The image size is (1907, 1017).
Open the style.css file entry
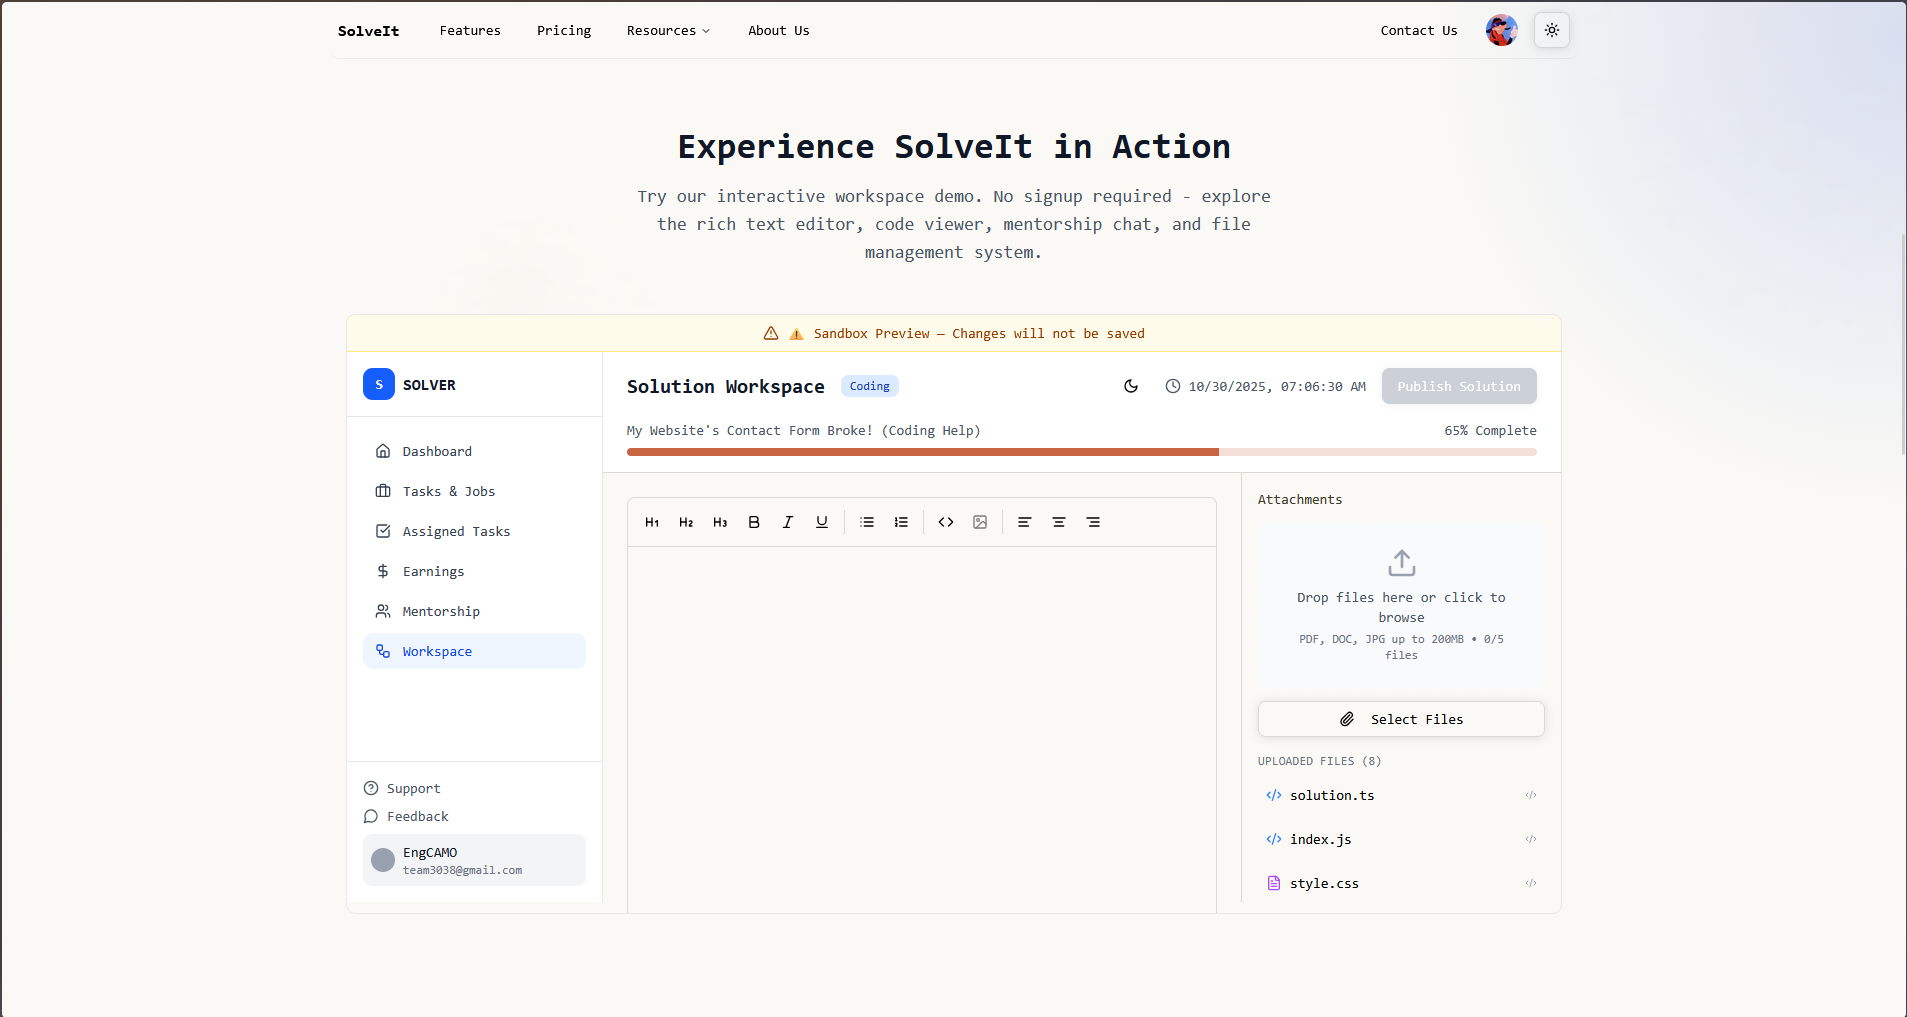coord(1324,883)
